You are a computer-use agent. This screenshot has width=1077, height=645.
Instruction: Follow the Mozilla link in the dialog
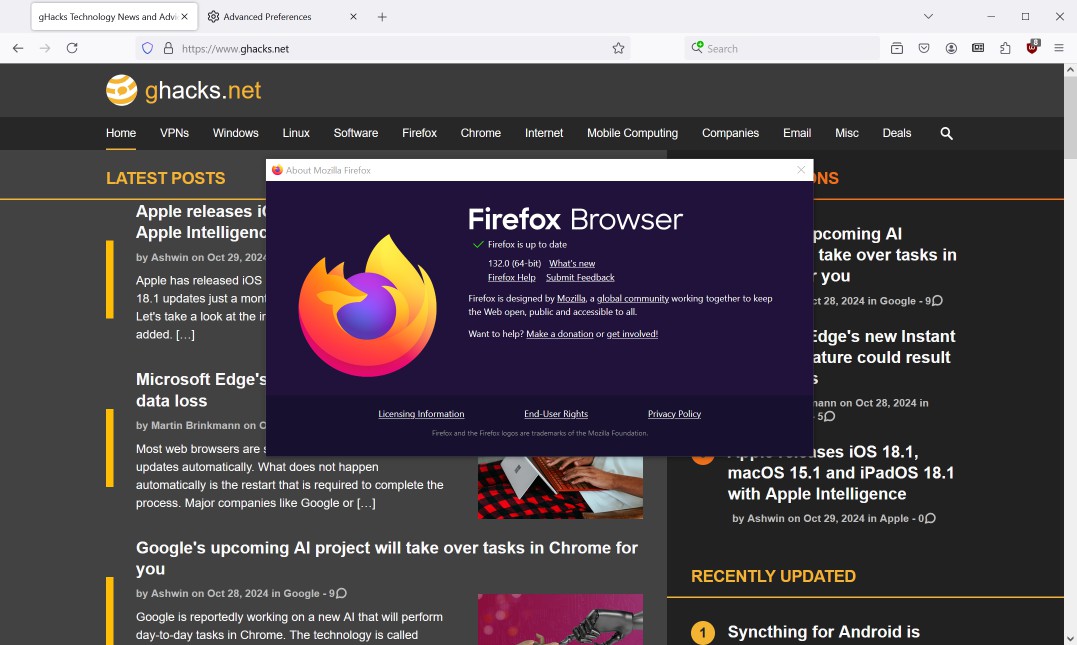tap(571, 298)
